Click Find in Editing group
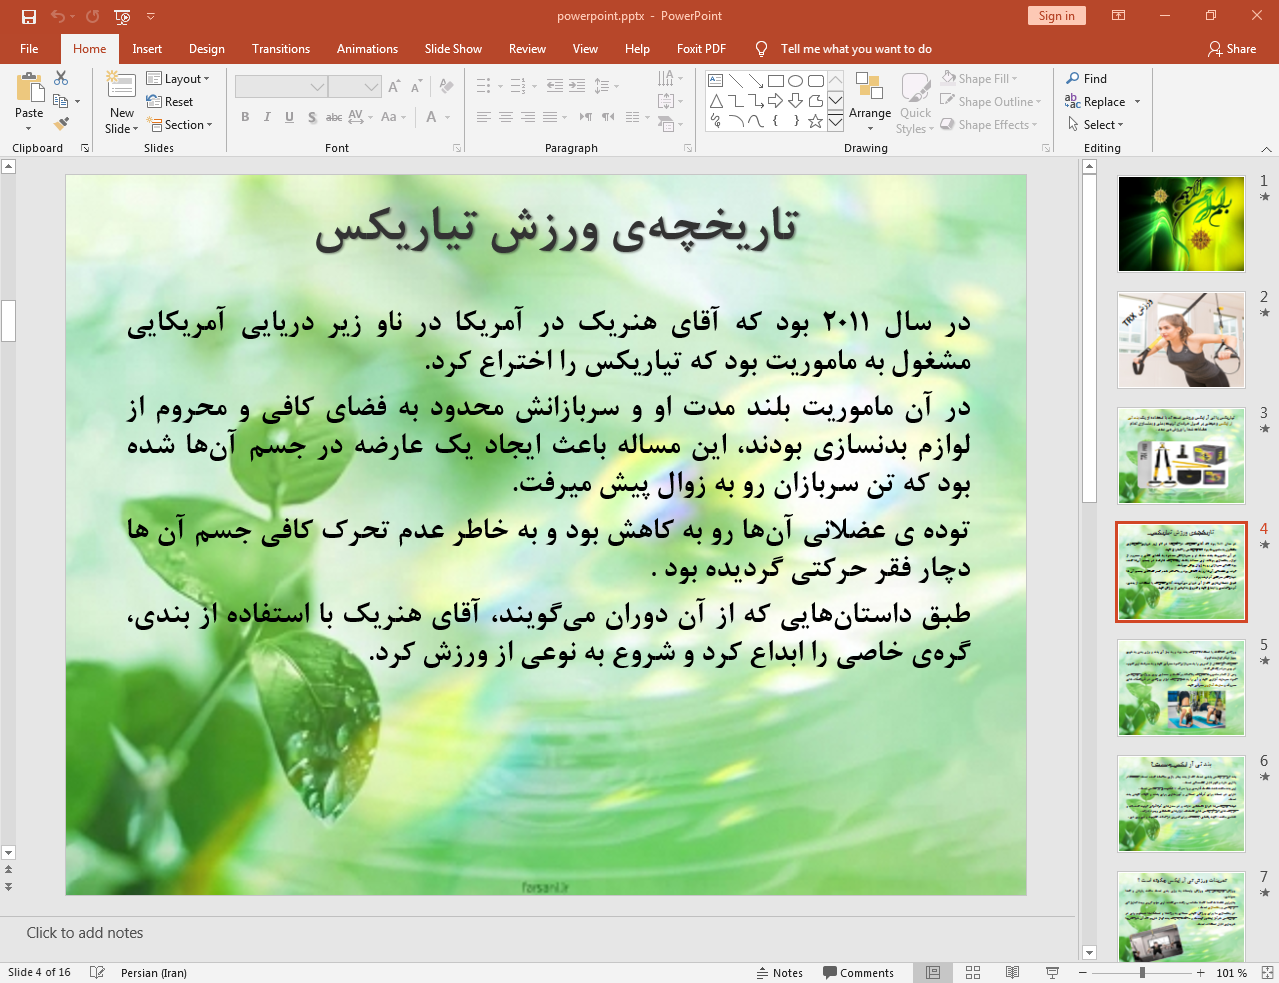The height and width of the screenshot is (983, 1279). [1086, 78]
